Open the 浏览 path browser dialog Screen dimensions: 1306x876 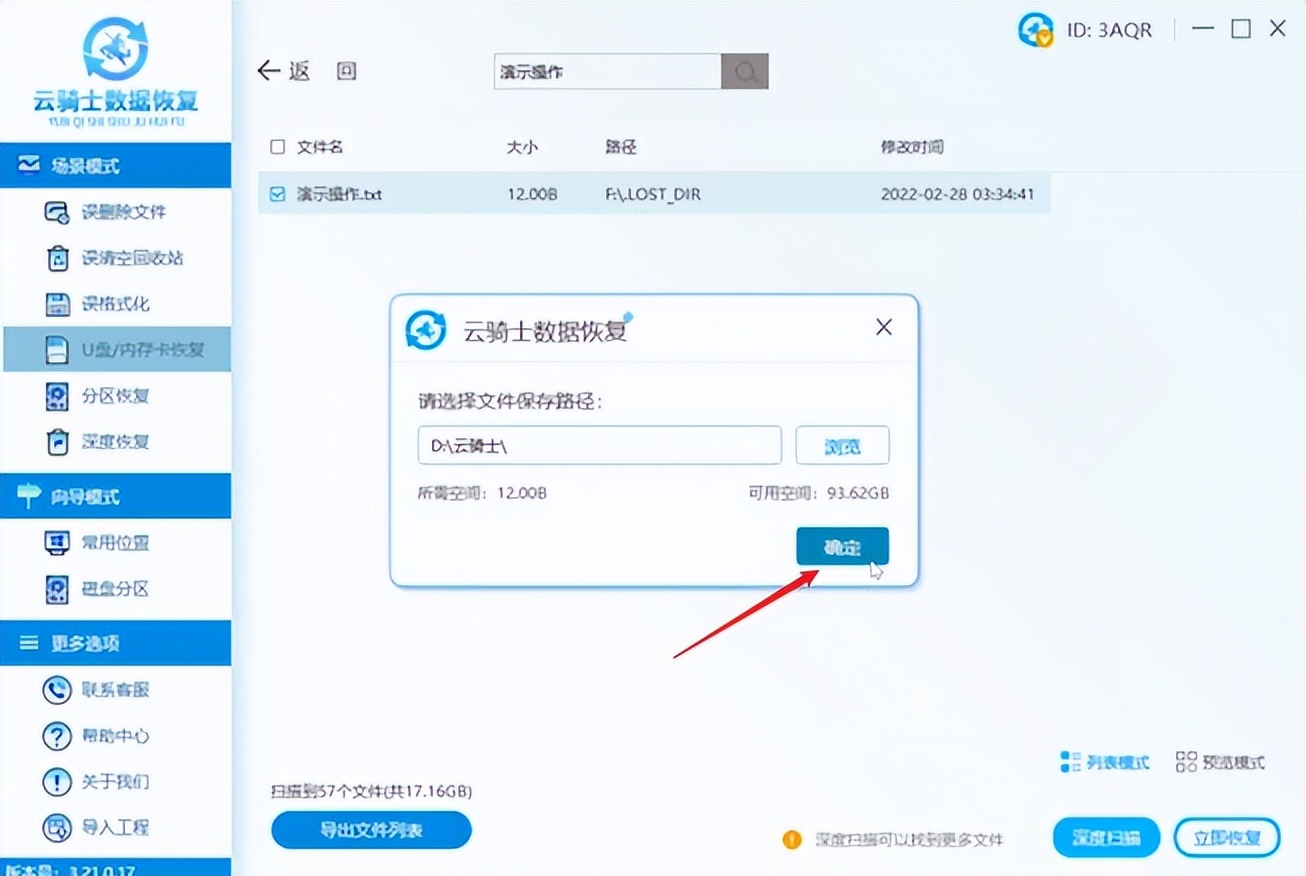(842, 445)
